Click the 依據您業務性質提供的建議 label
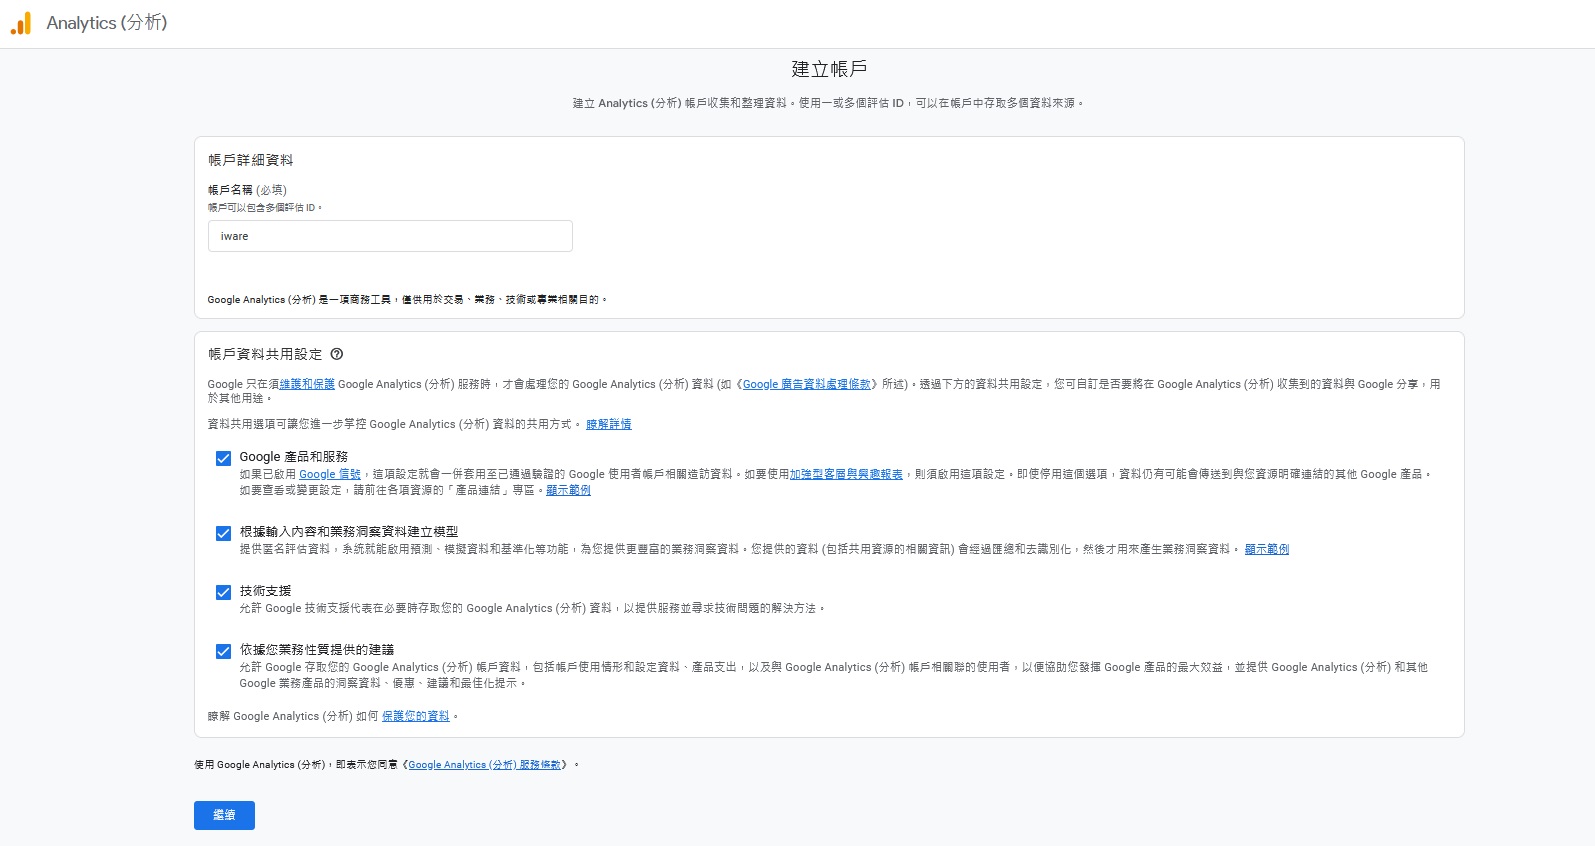Viewport: 1595px width, 846px height. (317, 650)
